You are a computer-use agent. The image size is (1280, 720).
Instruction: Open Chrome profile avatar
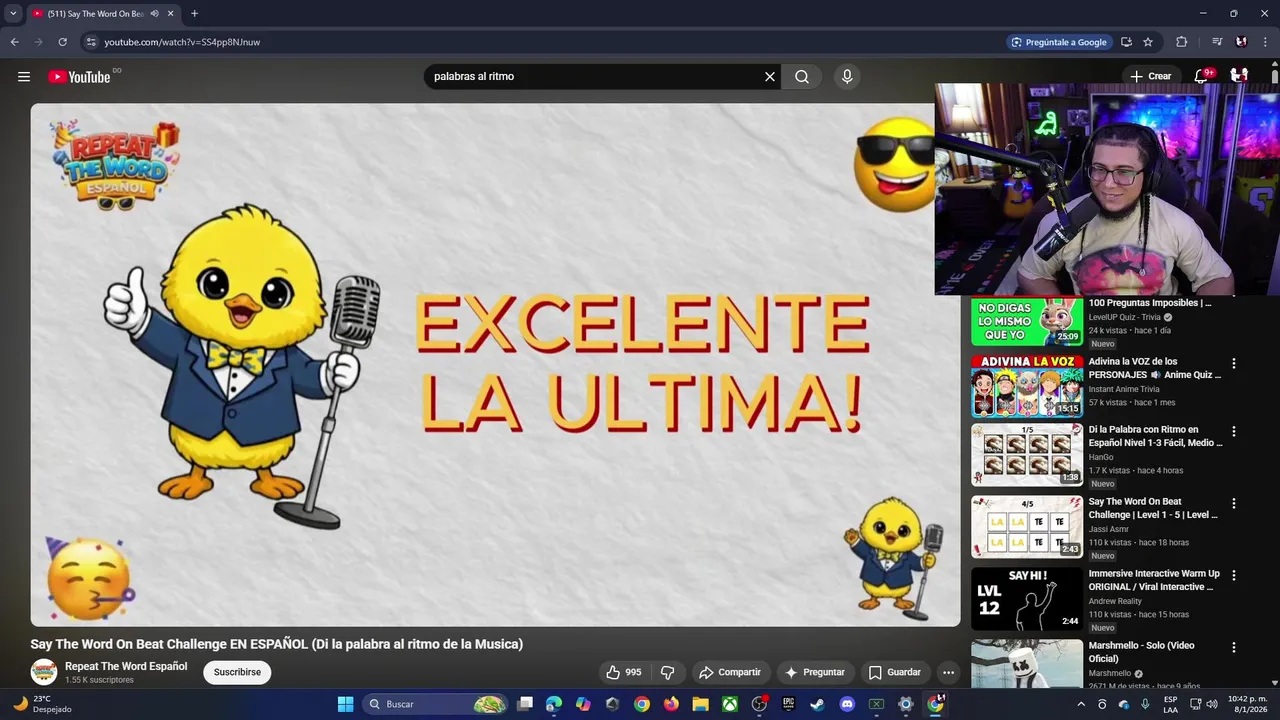coord(1241,42)
